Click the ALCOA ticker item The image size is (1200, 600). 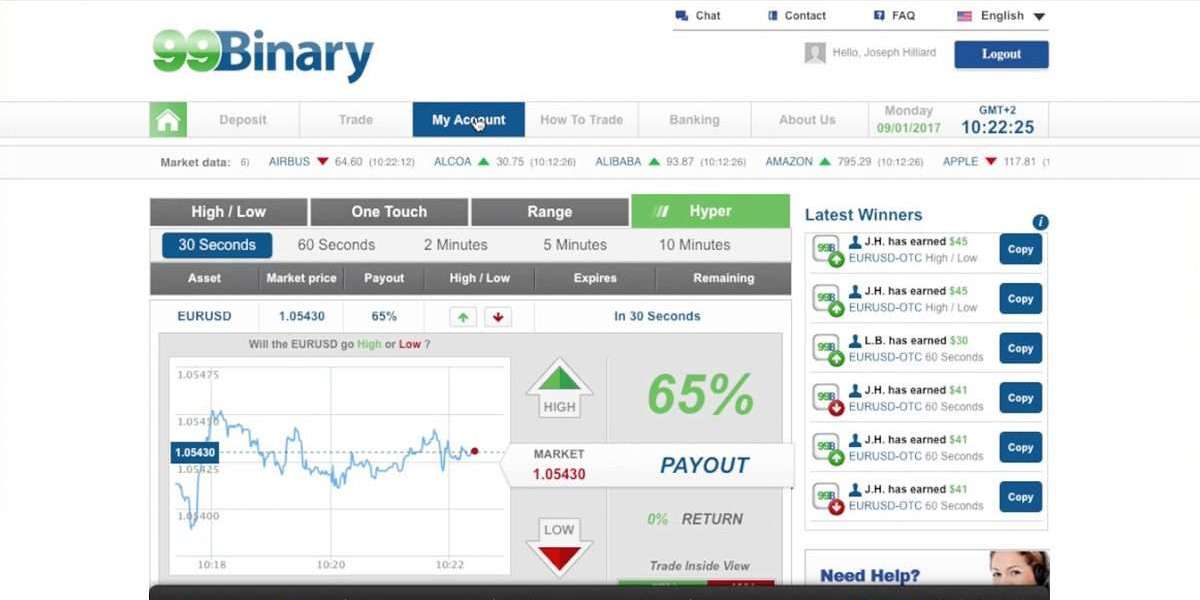(504, 162)
